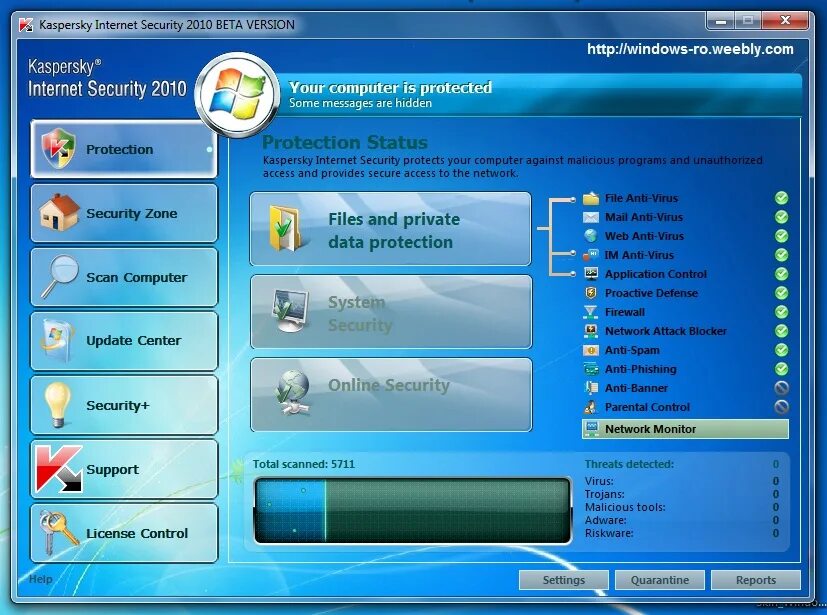The image size is (827, 615).
Task: Click the 'Malicious tools:' row
Action: 681,507
